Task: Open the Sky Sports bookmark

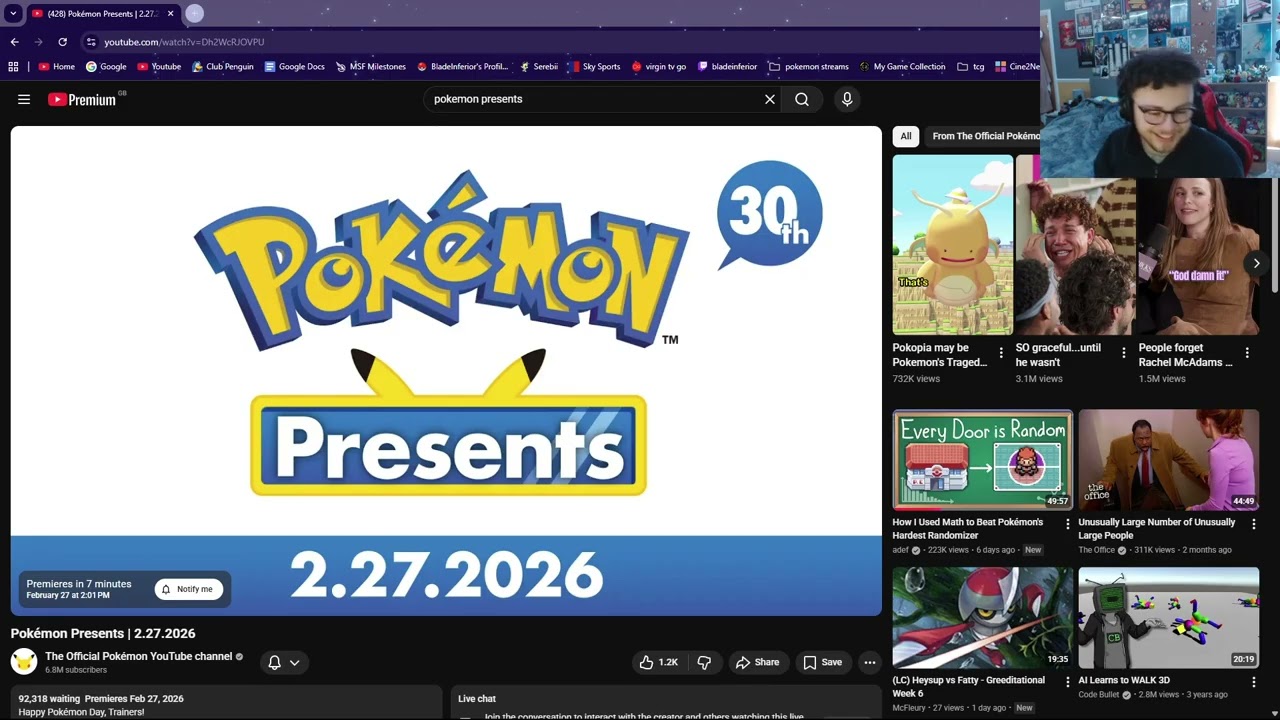Action: (594, 66)
